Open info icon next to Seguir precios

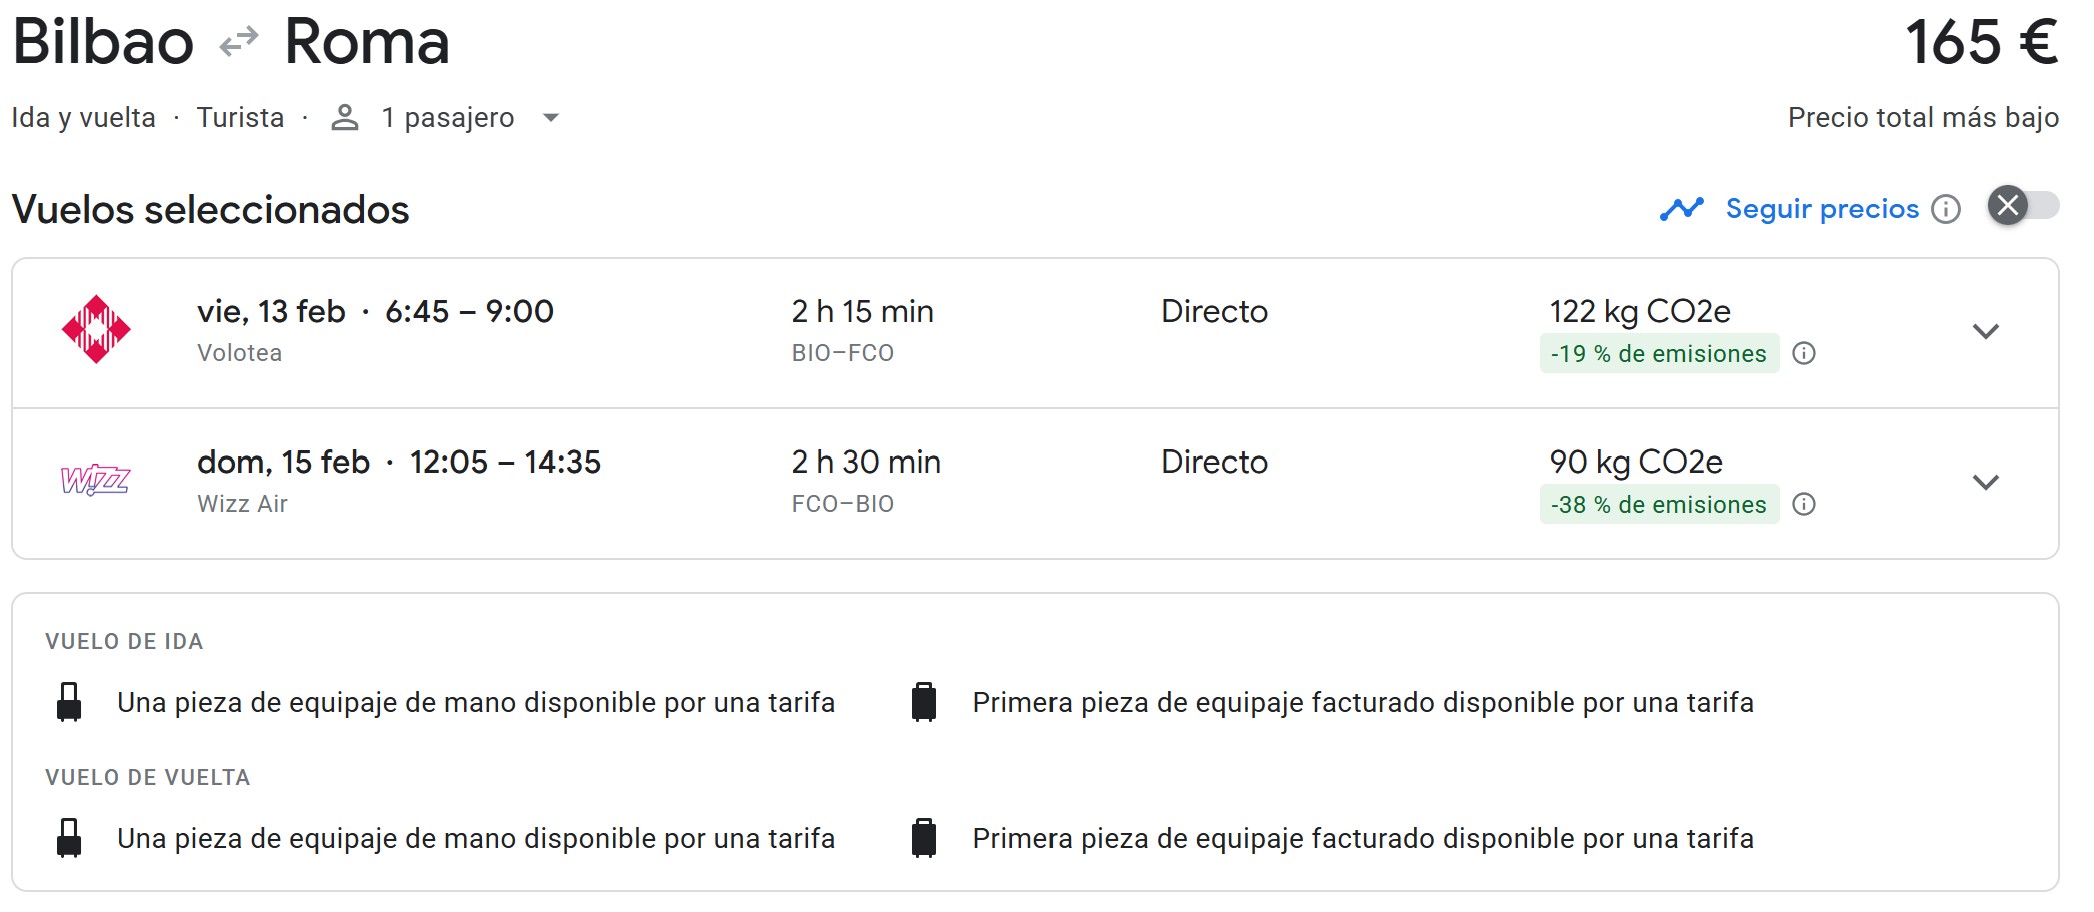pyautogui.click(x=1946, y=209)
